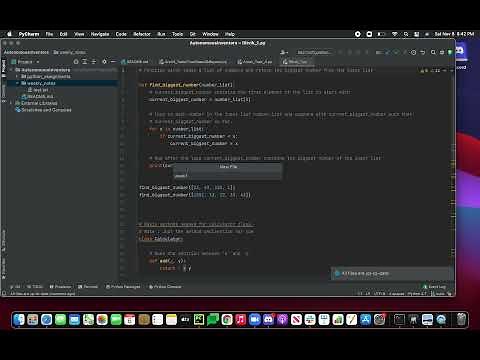480x360 pixels.
Task: Open Music app in the Dock
Action: 241,320
